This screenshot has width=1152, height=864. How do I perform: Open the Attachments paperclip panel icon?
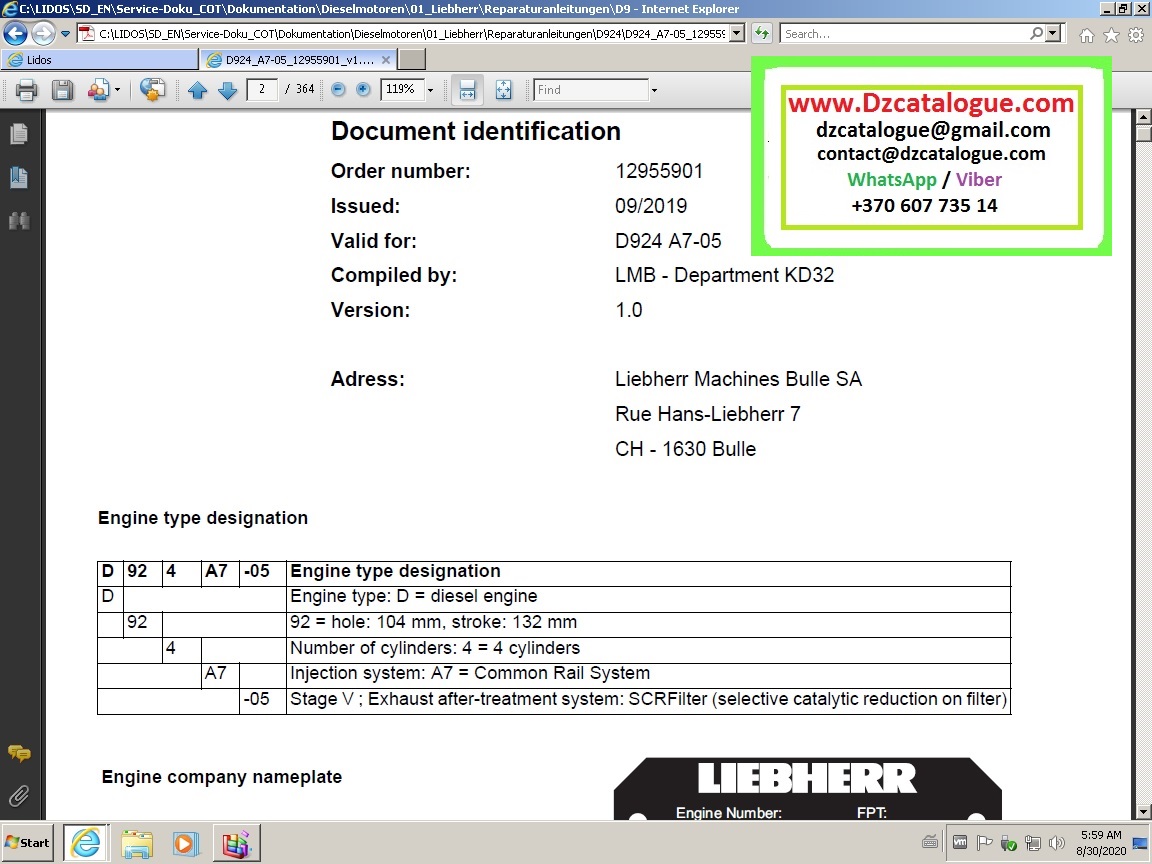(x=19, y=795)
